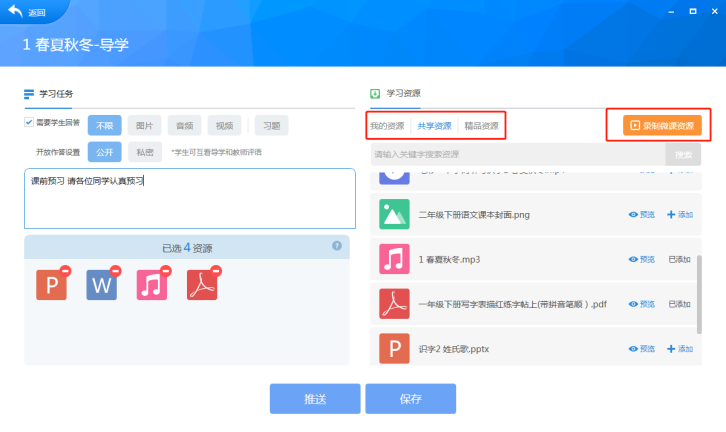726x432 pixels.
Task: Click the 返回 back arrow
Action: click(15, 11)
